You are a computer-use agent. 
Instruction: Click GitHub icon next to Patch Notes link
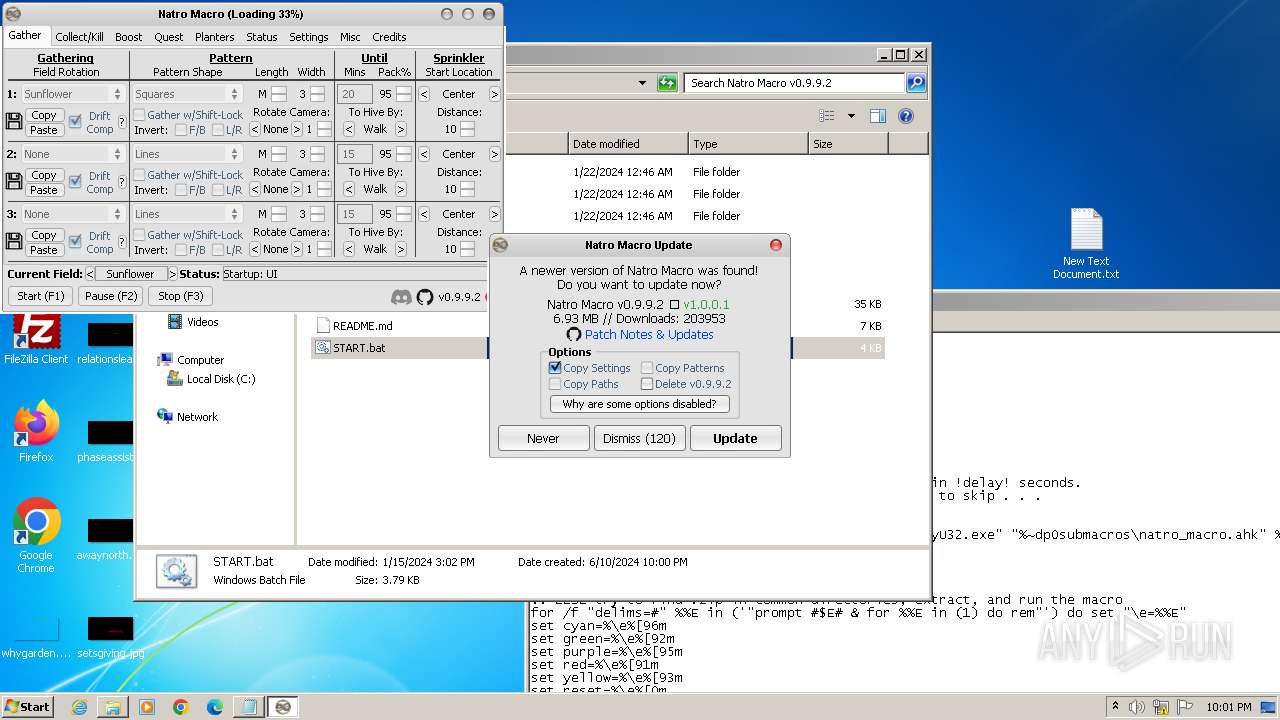point(574,335)
